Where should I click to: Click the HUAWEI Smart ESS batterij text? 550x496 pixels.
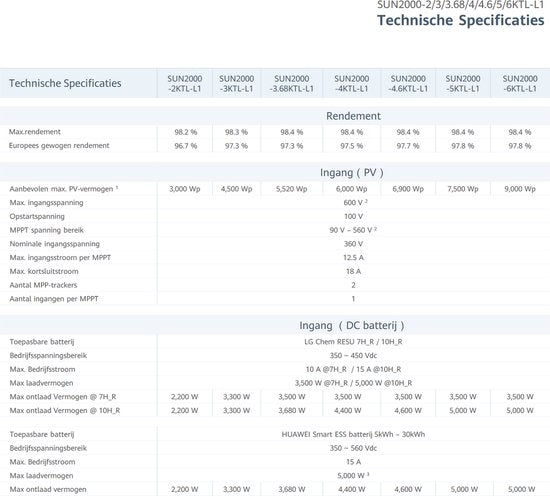[x=353, y=434]
